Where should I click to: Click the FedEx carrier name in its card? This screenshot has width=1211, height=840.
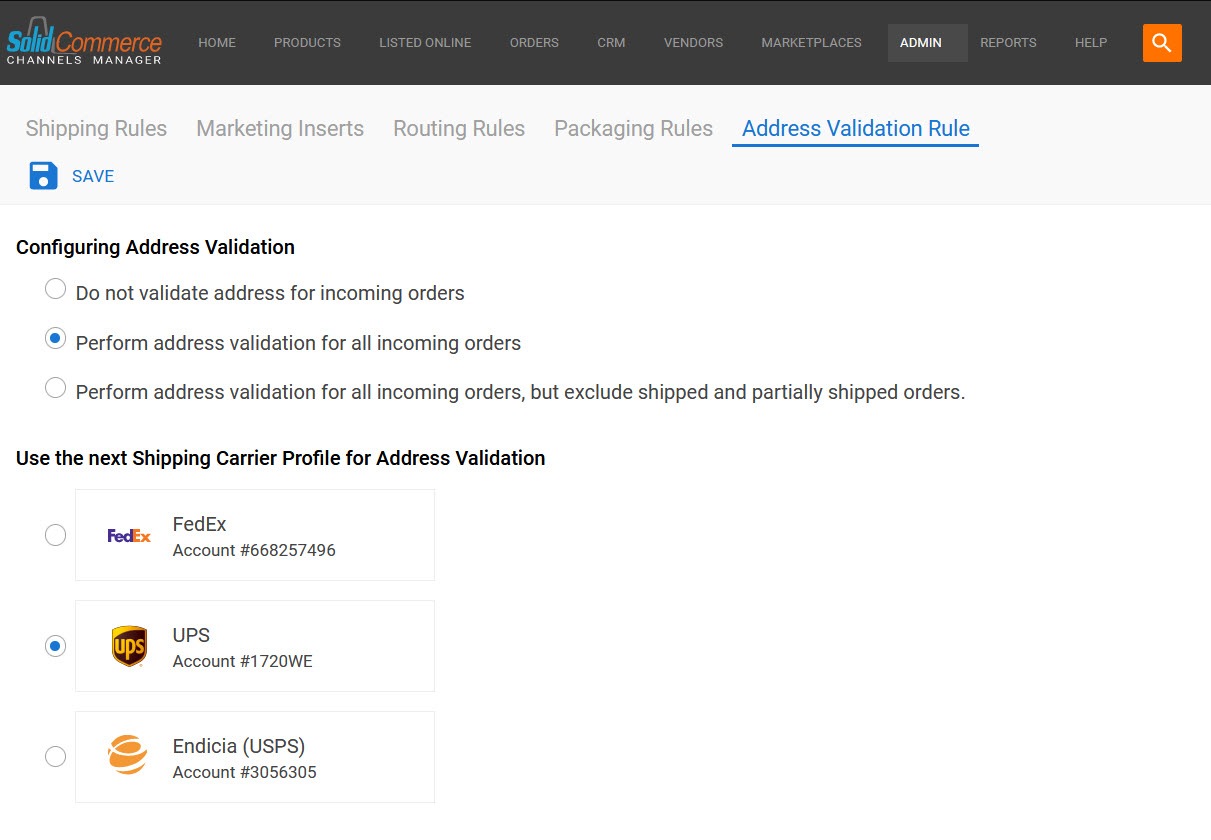(x=200, y=524)
